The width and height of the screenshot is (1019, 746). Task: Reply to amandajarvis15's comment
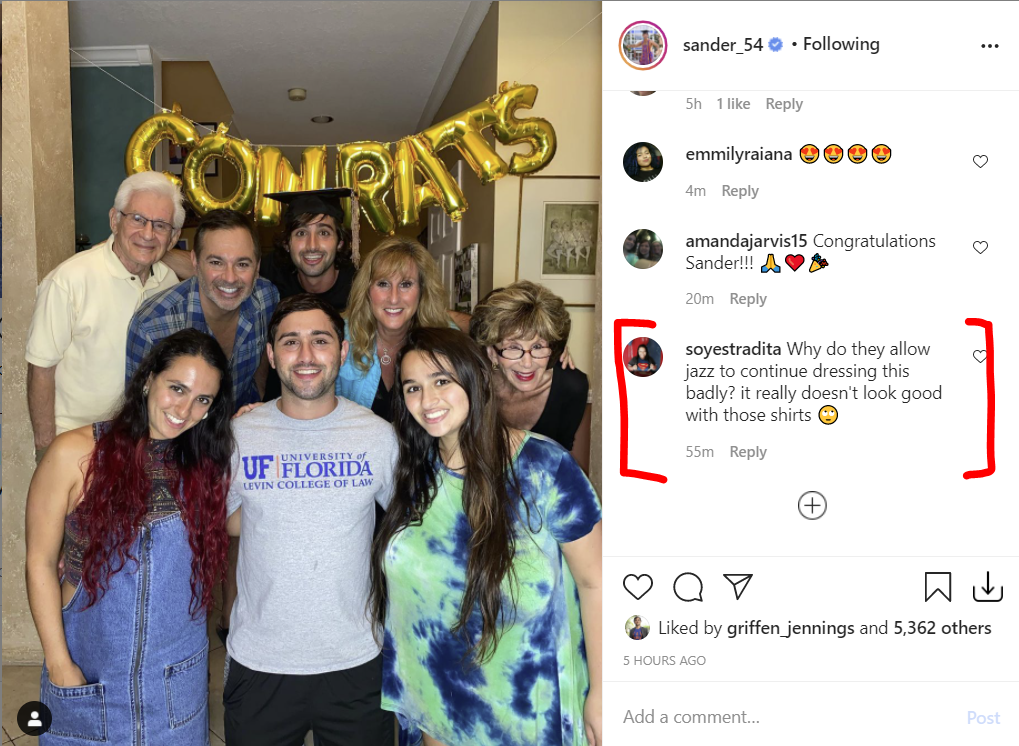pyautogui.click(x=748, y=299)
